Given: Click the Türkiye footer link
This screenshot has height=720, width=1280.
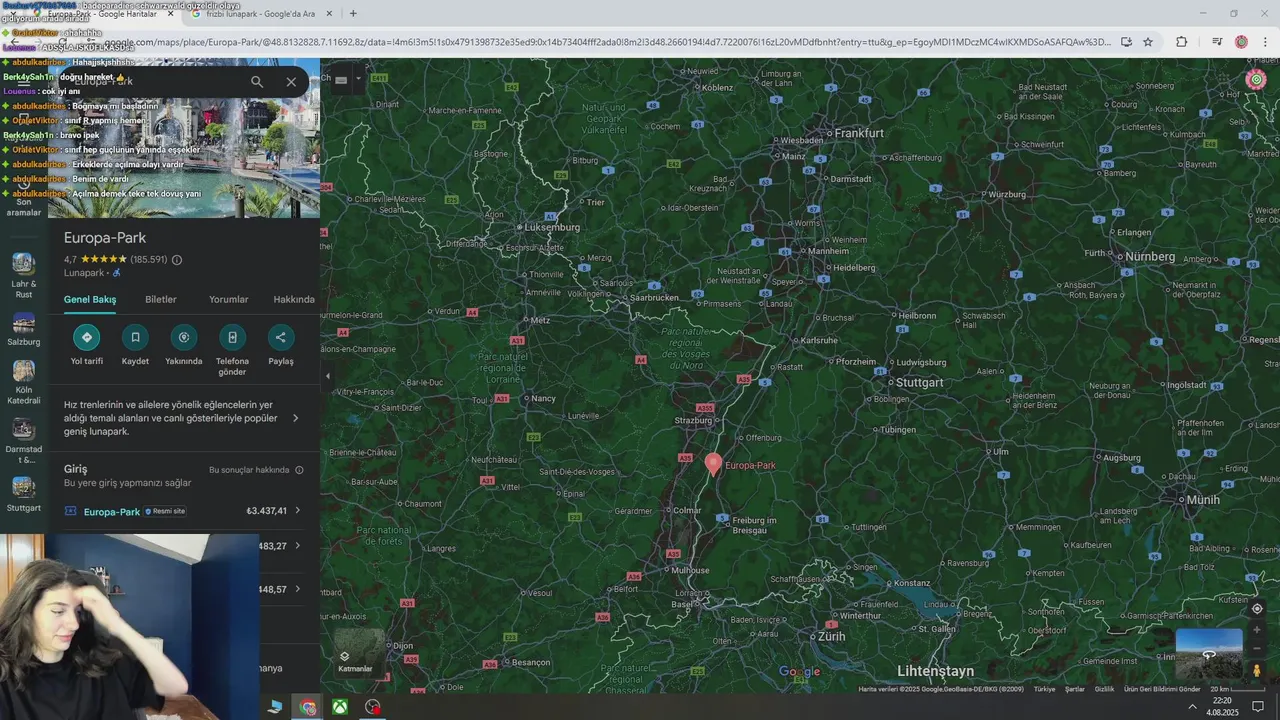Looking at the screenshot, I should [x=1044, y=689].
